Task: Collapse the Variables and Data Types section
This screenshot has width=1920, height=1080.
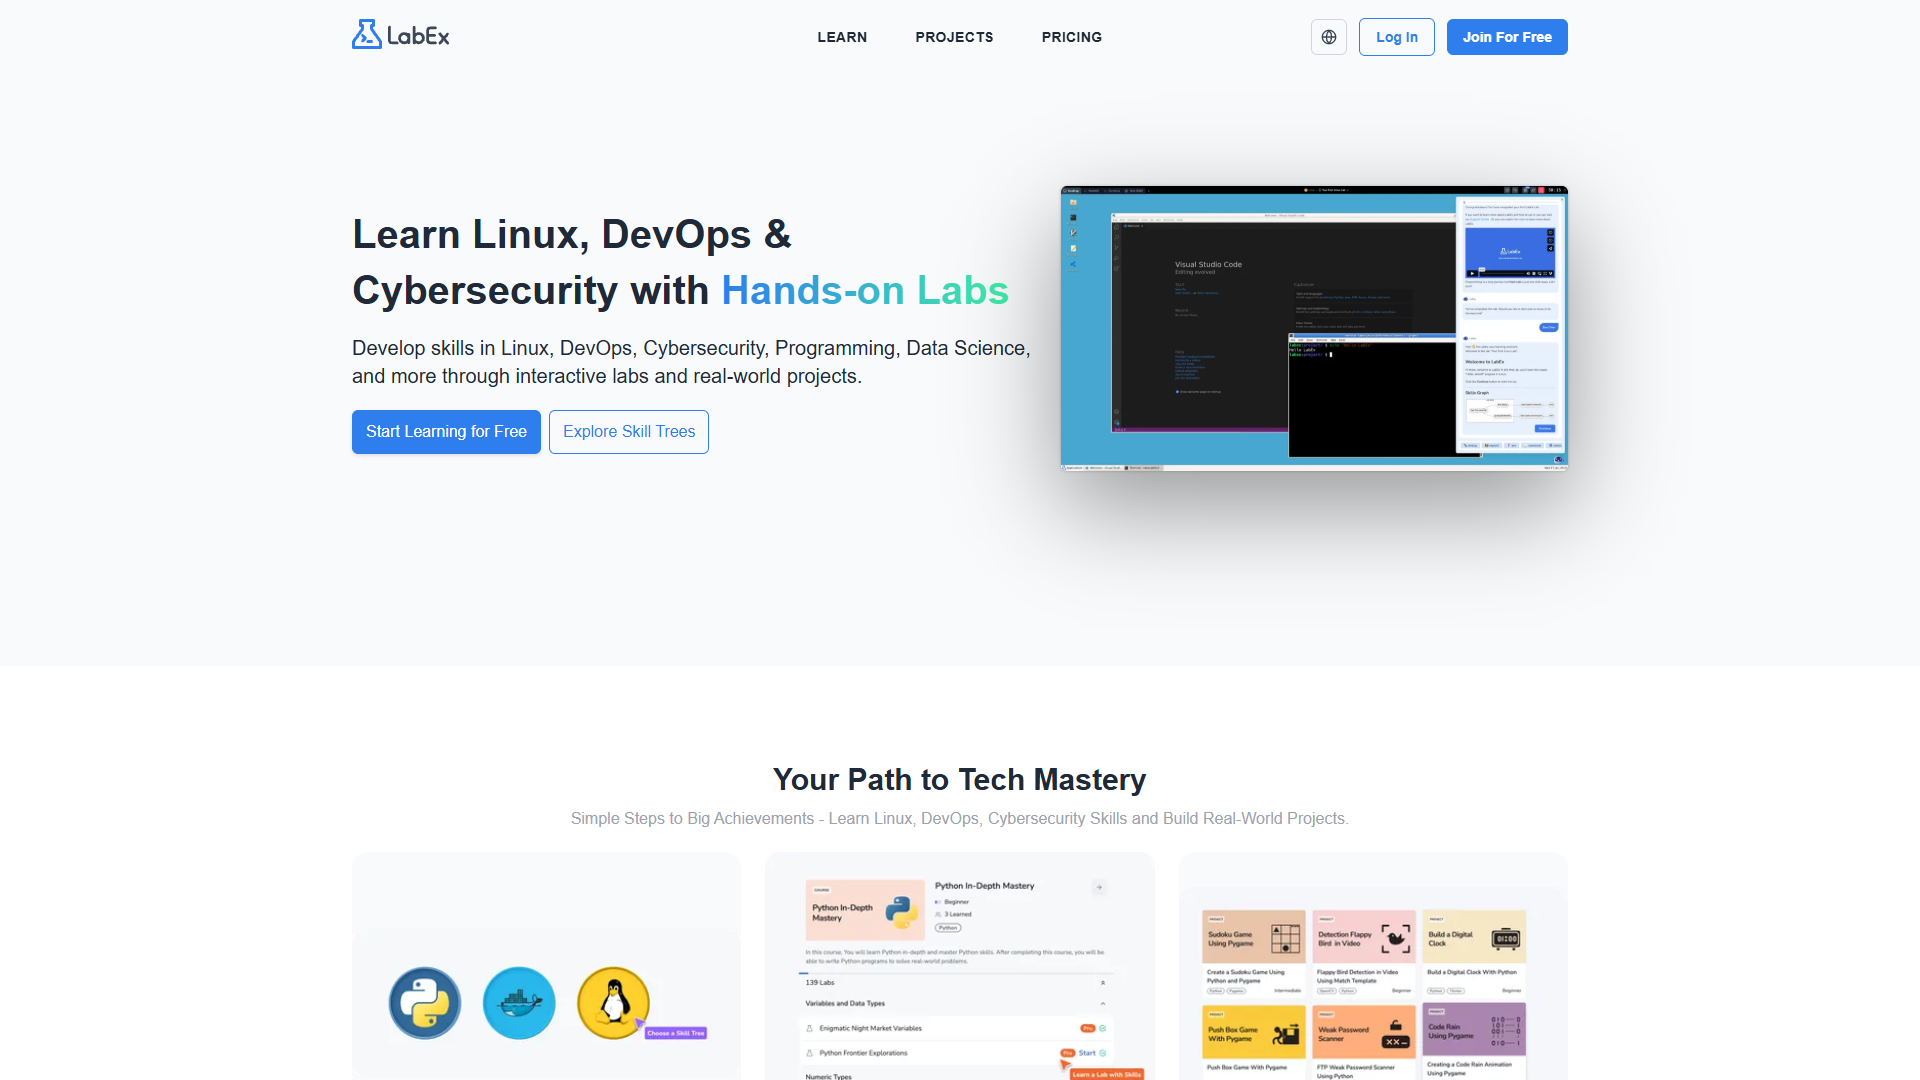Action: tap(1103, 1004)
